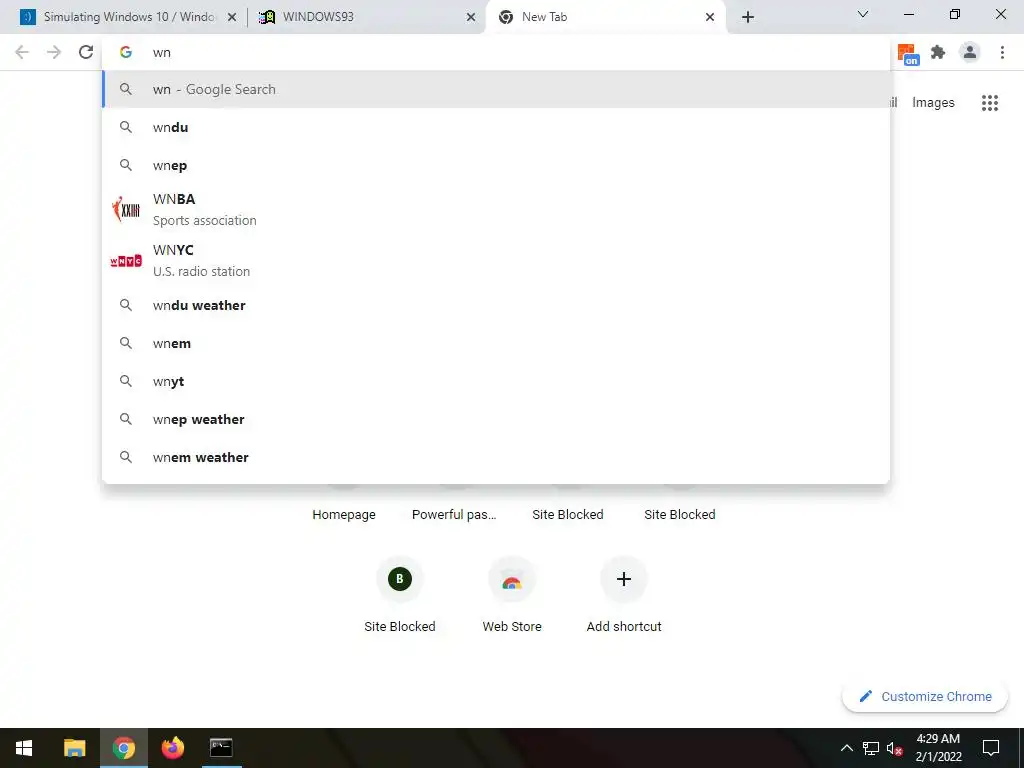
Task: Choose the 'wnyt' suggestion
Action: click(496, 381)
